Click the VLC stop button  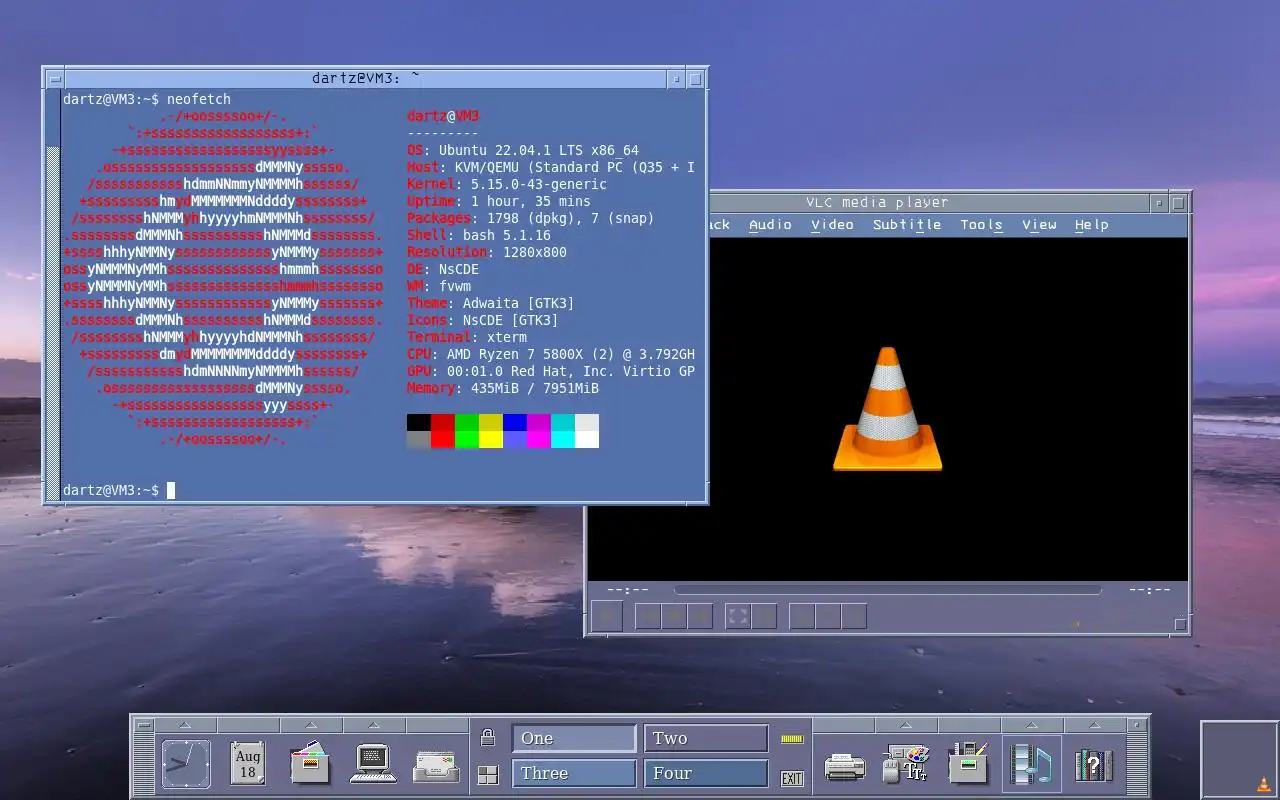[674, 616]
